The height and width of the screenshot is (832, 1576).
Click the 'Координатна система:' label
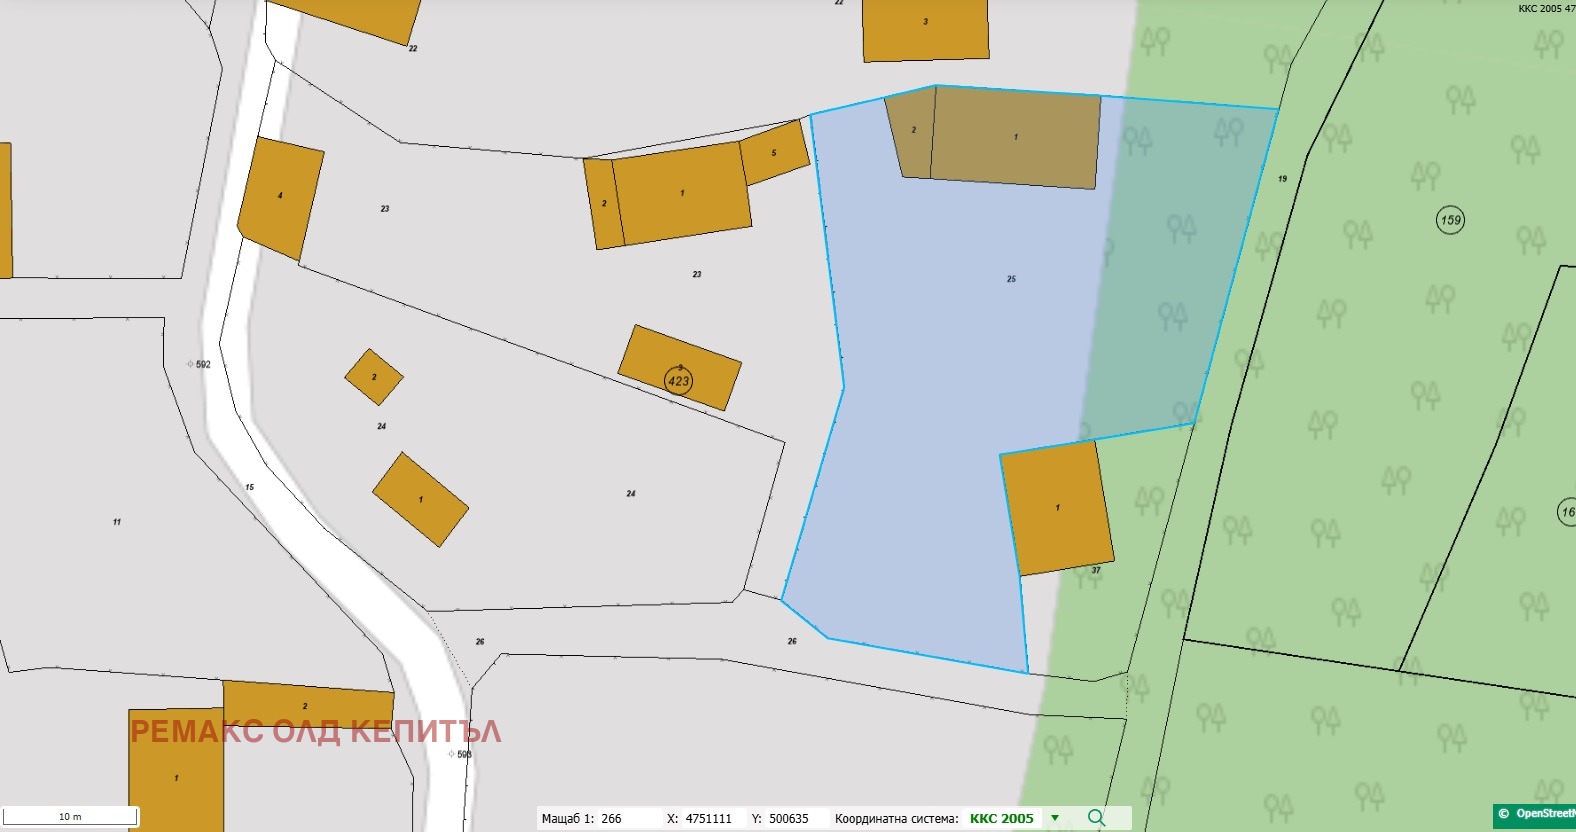[896, 818]
